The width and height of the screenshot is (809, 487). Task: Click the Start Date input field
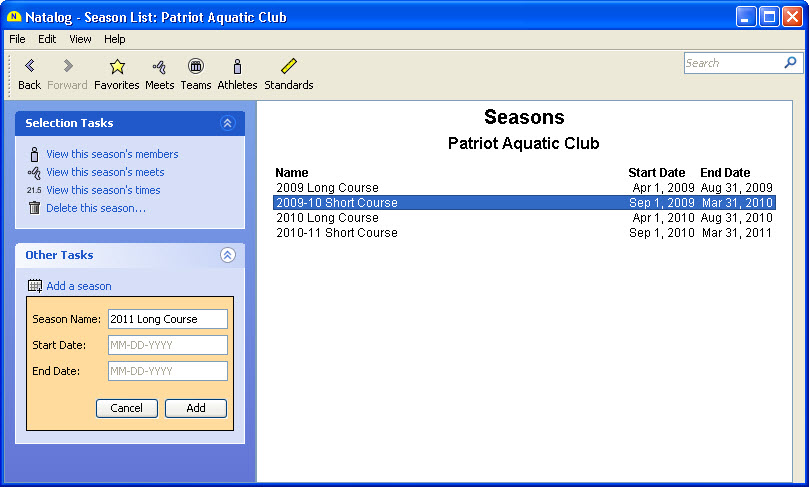tap(167, 345)
